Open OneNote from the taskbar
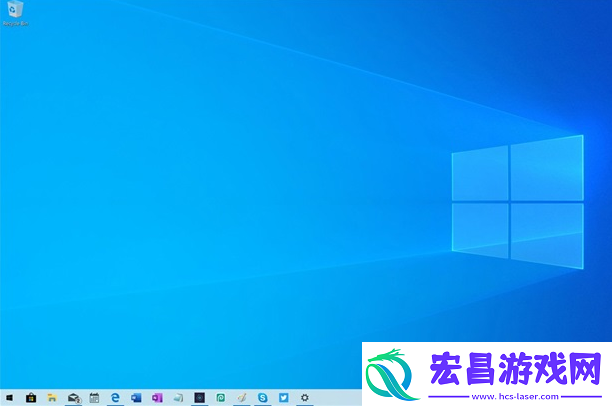Screen dimensions: 612x408 tap(157, 398)
